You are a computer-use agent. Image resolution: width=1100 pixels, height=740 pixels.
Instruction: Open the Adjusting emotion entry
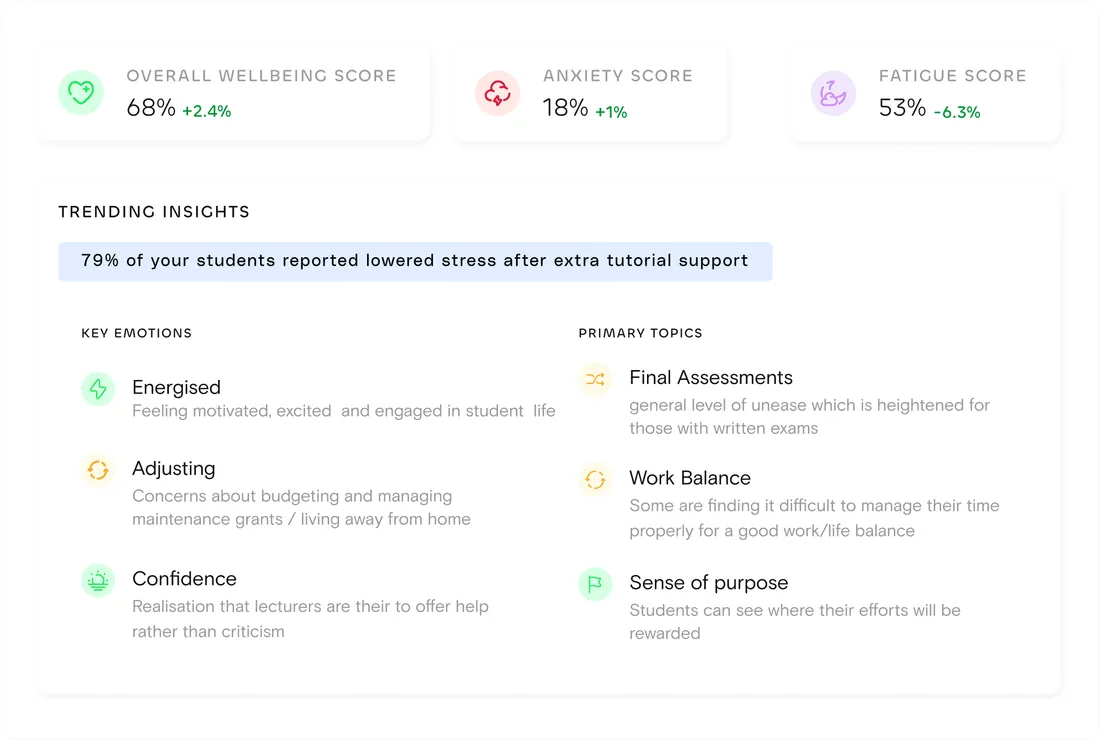[173, 468]
